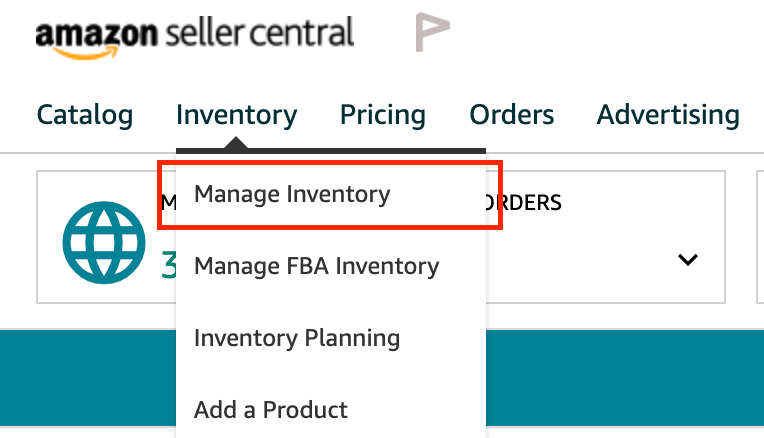Open the Orders menu
This screenshot has height=438, width=764.
coord(512,115)
